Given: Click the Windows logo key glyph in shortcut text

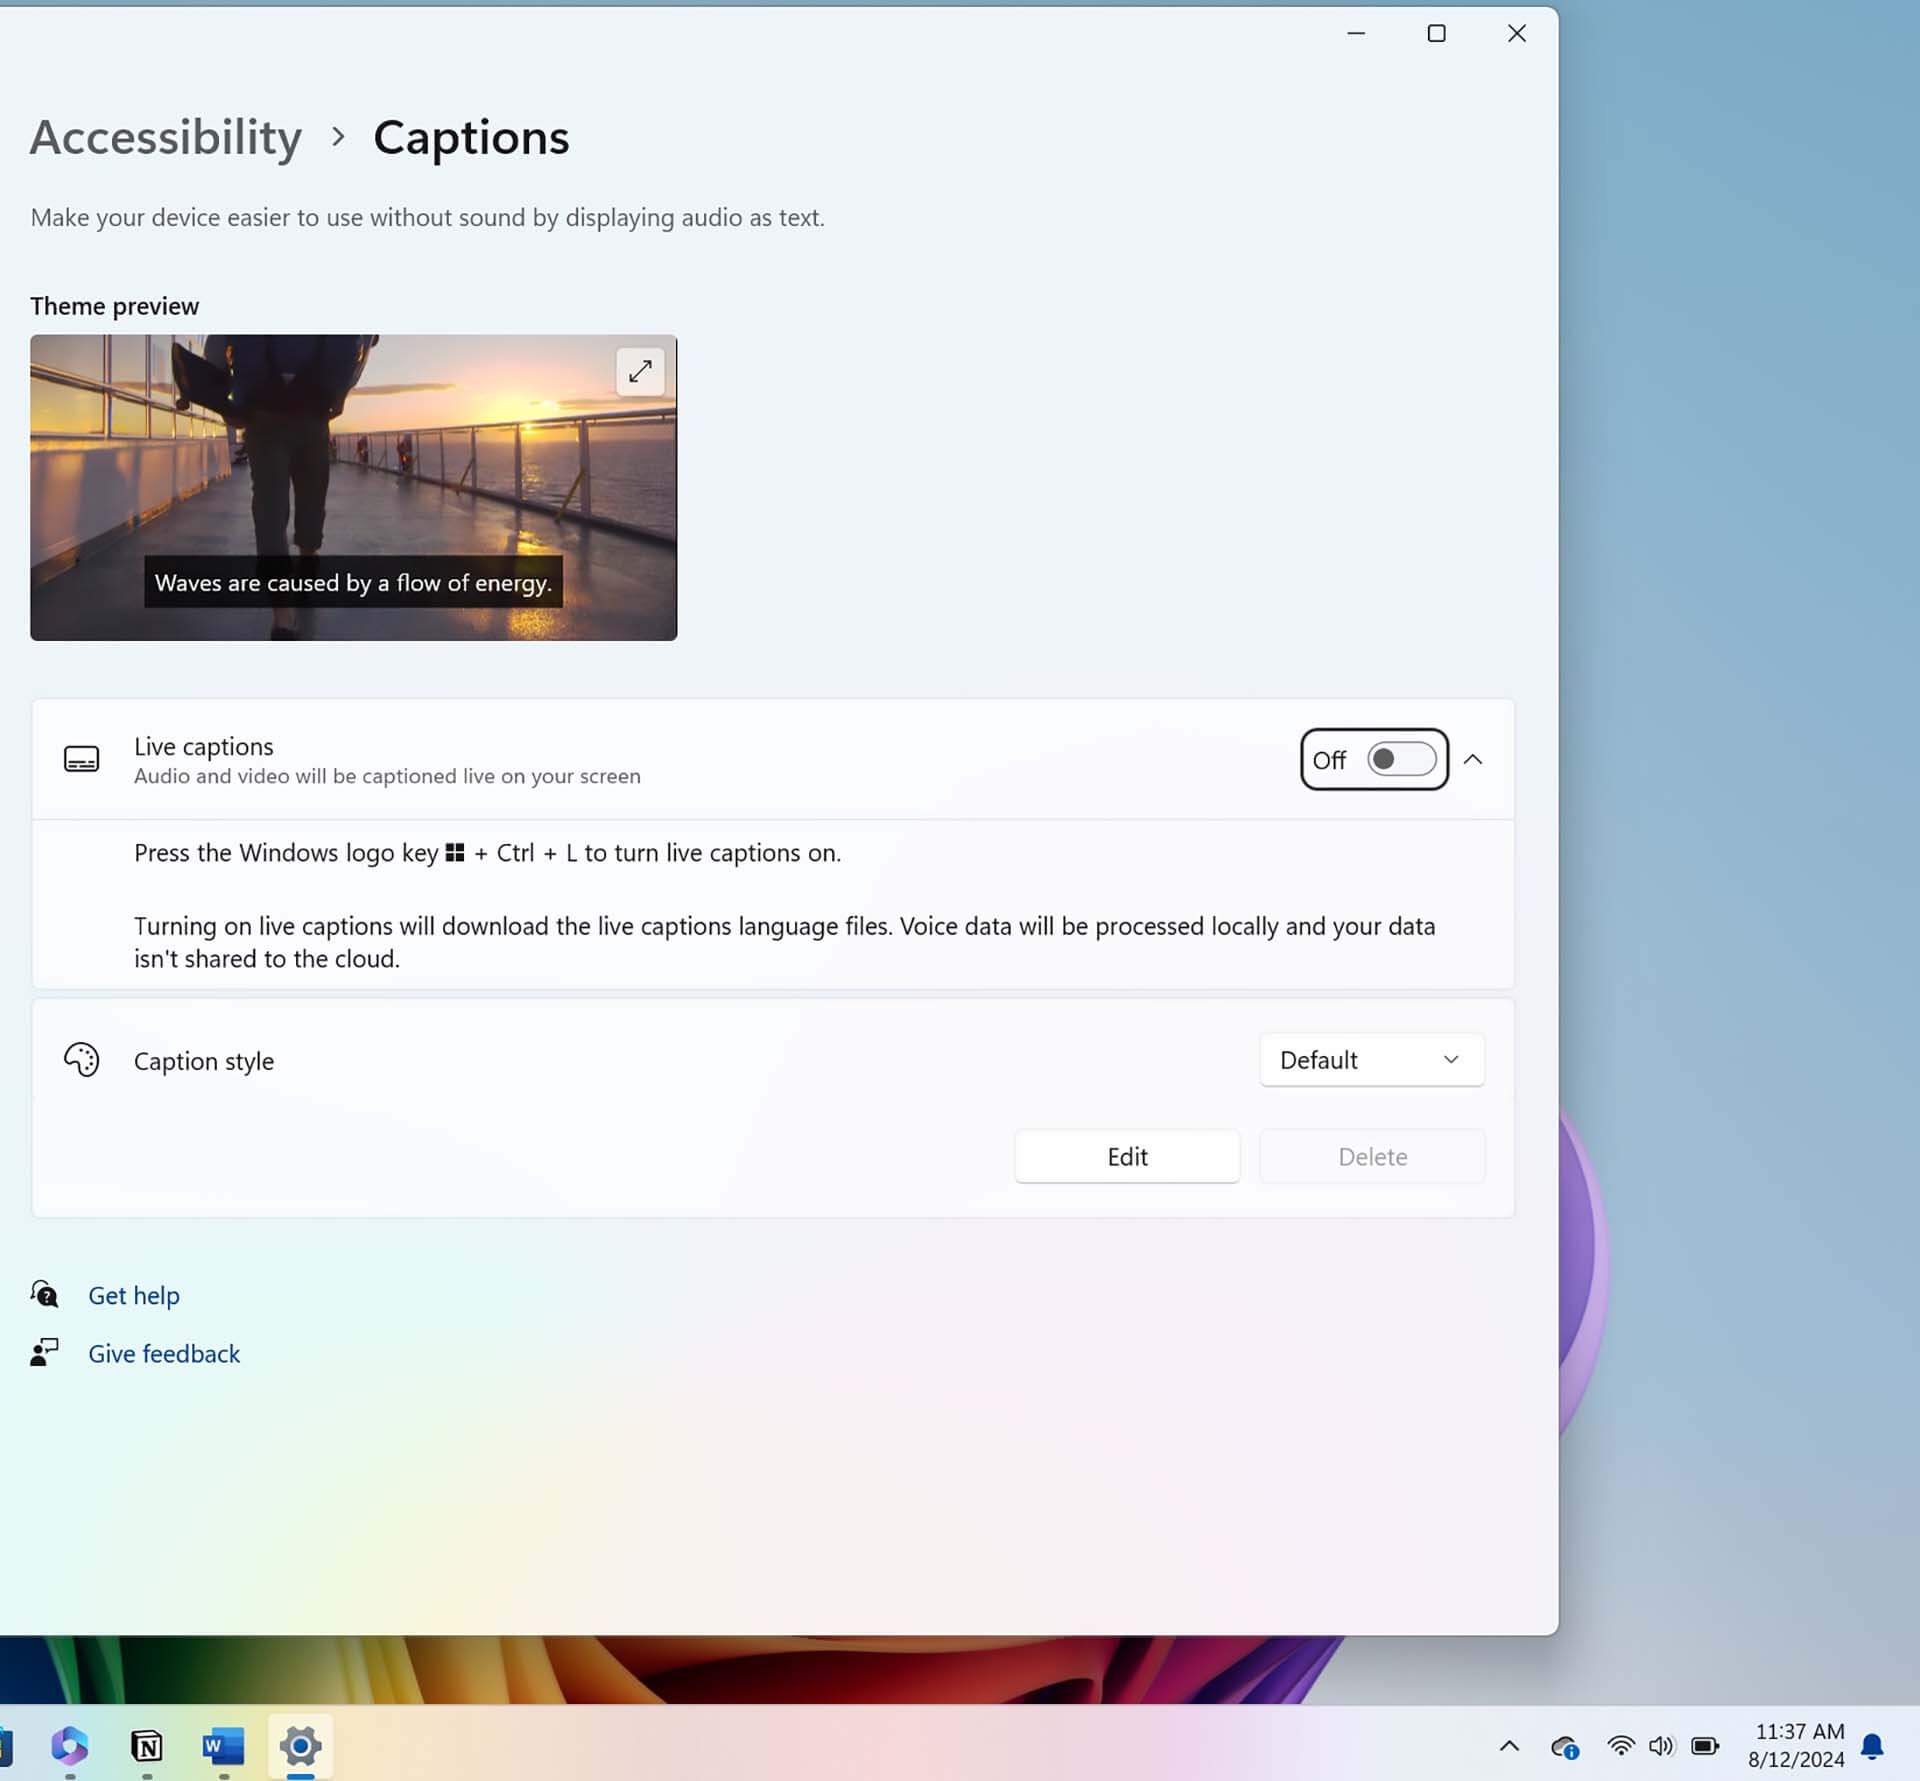Looking at the screenshot, I should (455, 852).
